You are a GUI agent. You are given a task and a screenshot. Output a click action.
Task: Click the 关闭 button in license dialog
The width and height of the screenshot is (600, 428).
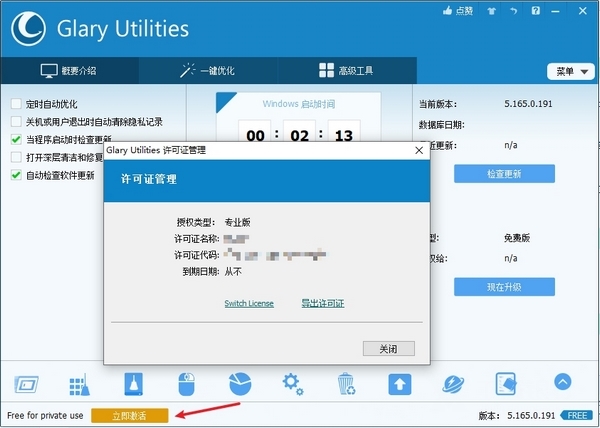389,349
